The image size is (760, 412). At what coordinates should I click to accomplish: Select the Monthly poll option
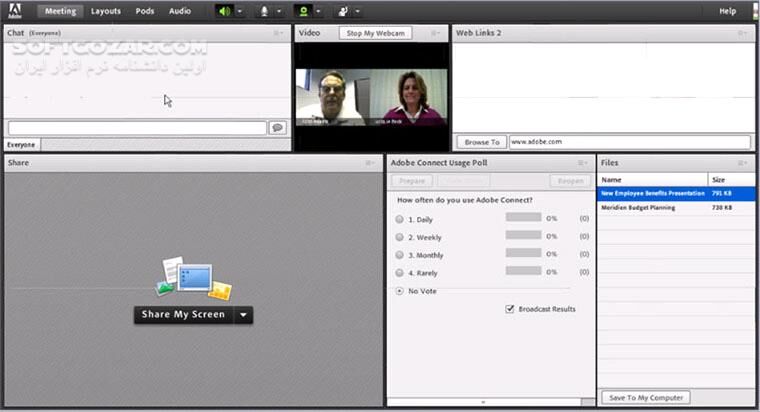pos(399,255)
